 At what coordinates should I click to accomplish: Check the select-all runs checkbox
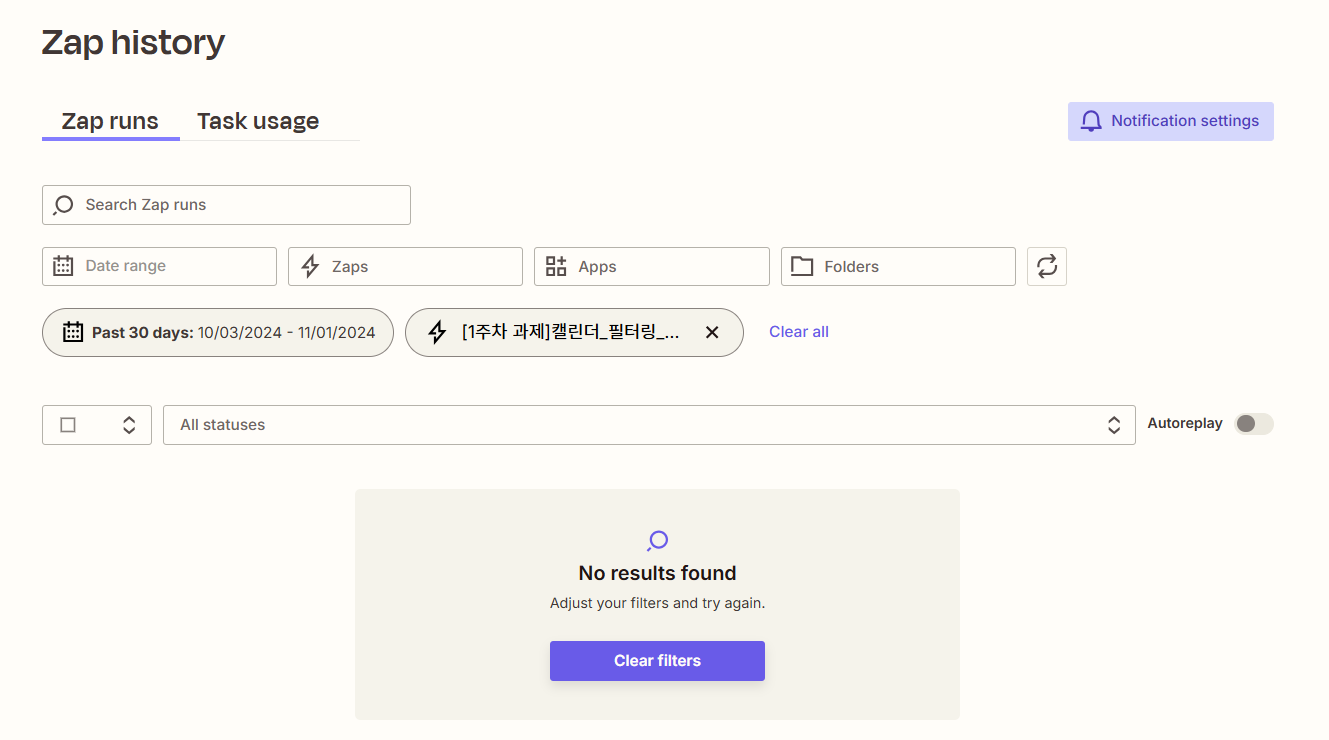pos(68,425)
